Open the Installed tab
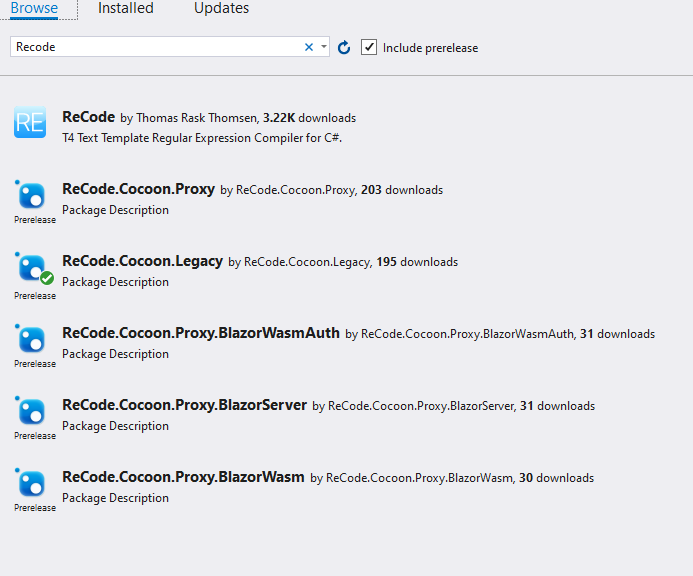693x576 pixels. (x=126, y=8)
